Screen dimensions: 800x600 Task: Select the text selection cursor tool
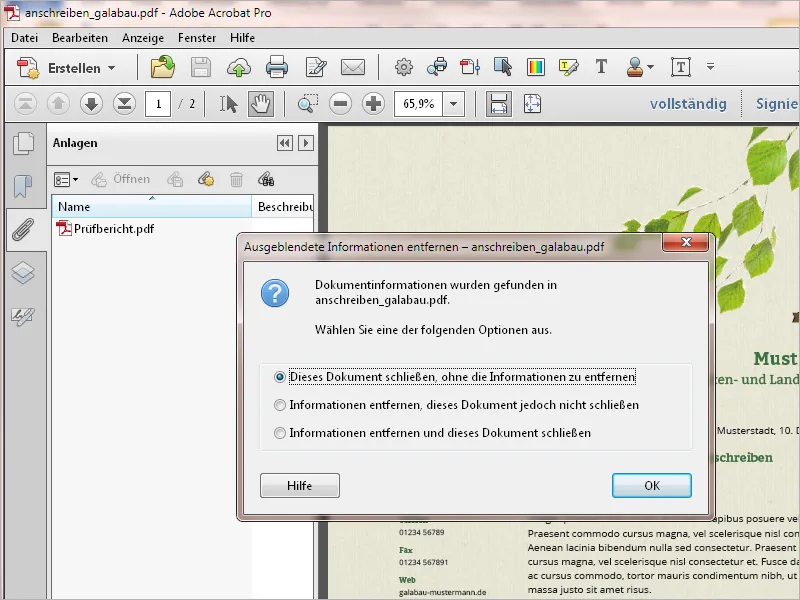point(228,104)
